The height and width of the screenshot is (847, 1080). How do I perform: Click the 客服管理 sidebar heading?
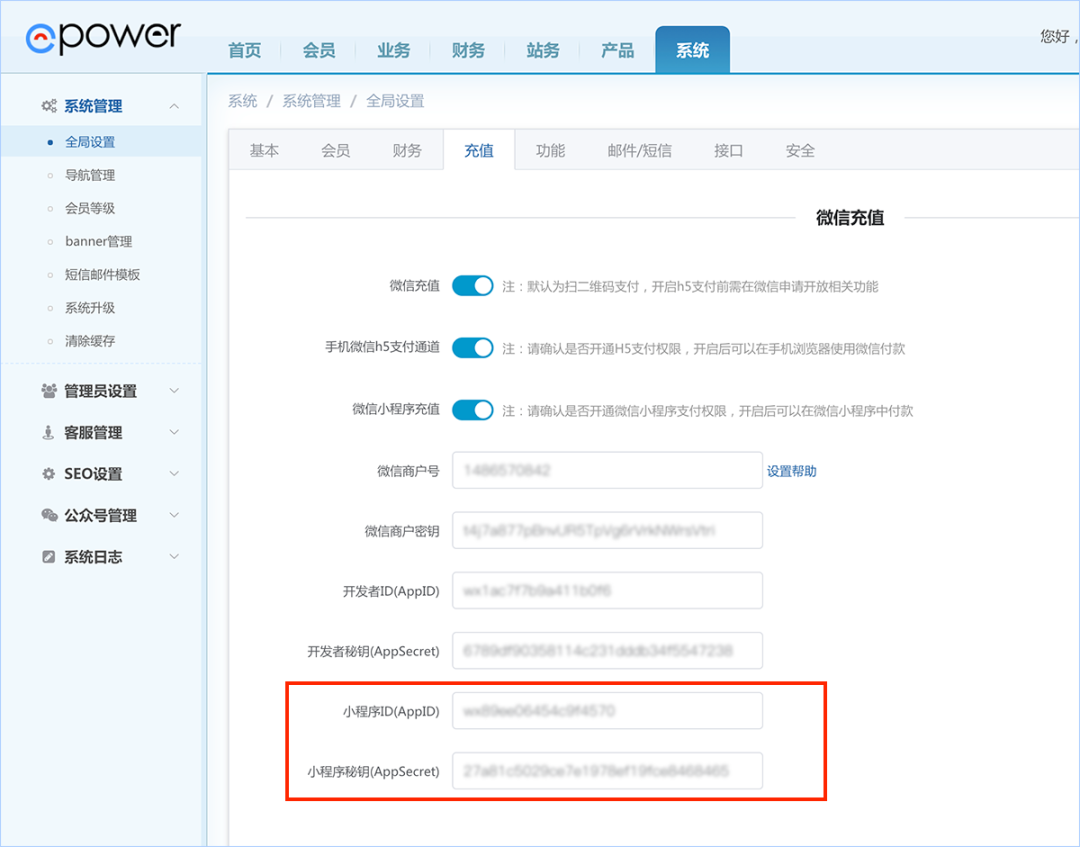point(93,432)
